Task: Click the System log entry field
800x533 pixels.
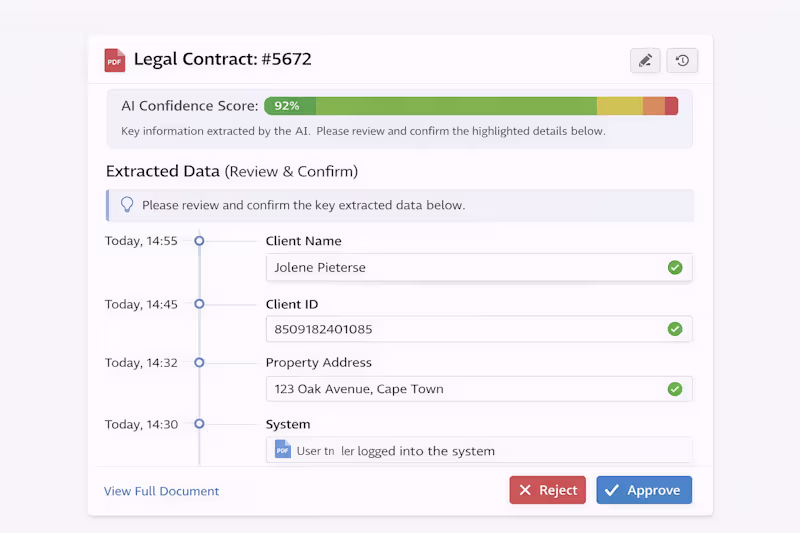Action: [x=480, y=451]
